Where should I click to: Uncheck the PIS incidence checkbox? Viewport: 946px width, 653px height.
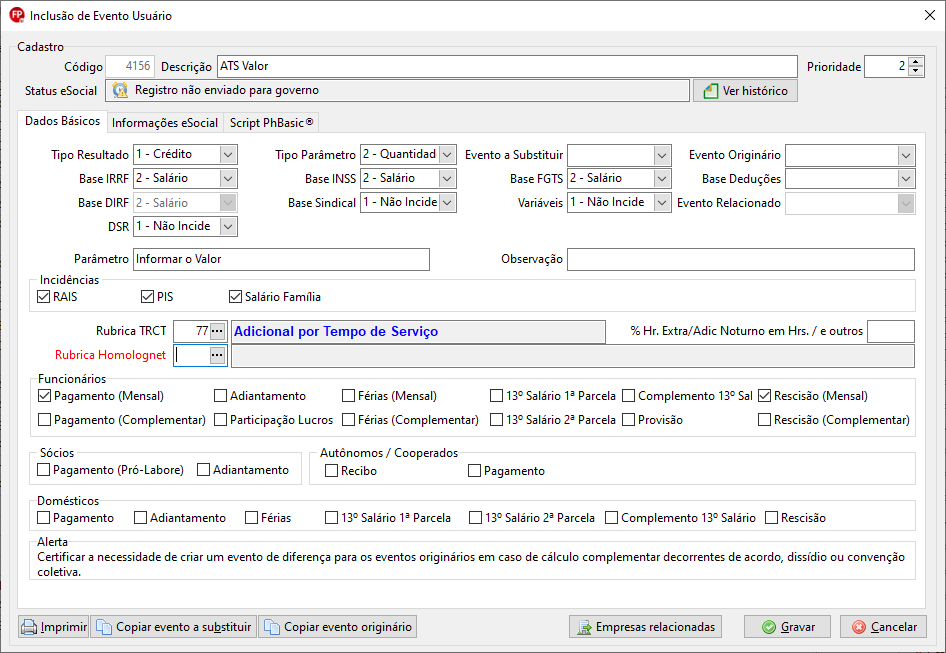pyautogui.click(x=147, y=296)
